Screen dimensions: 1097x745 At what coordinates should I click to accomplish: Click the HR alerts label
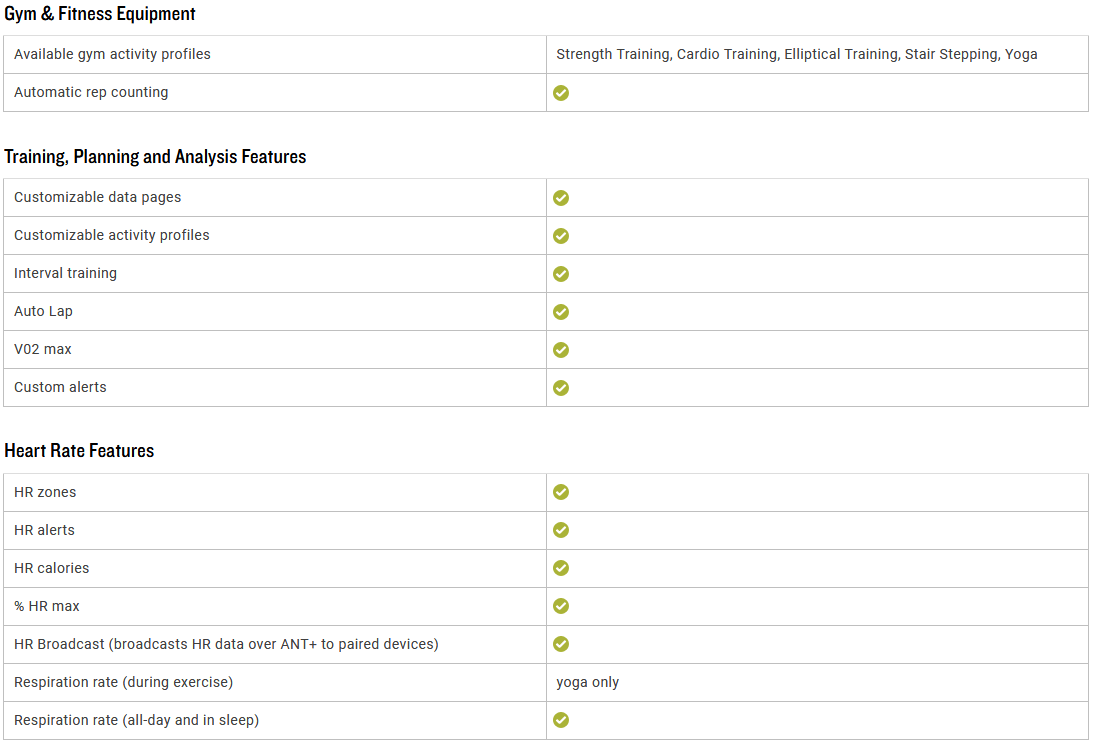[44, 530]
